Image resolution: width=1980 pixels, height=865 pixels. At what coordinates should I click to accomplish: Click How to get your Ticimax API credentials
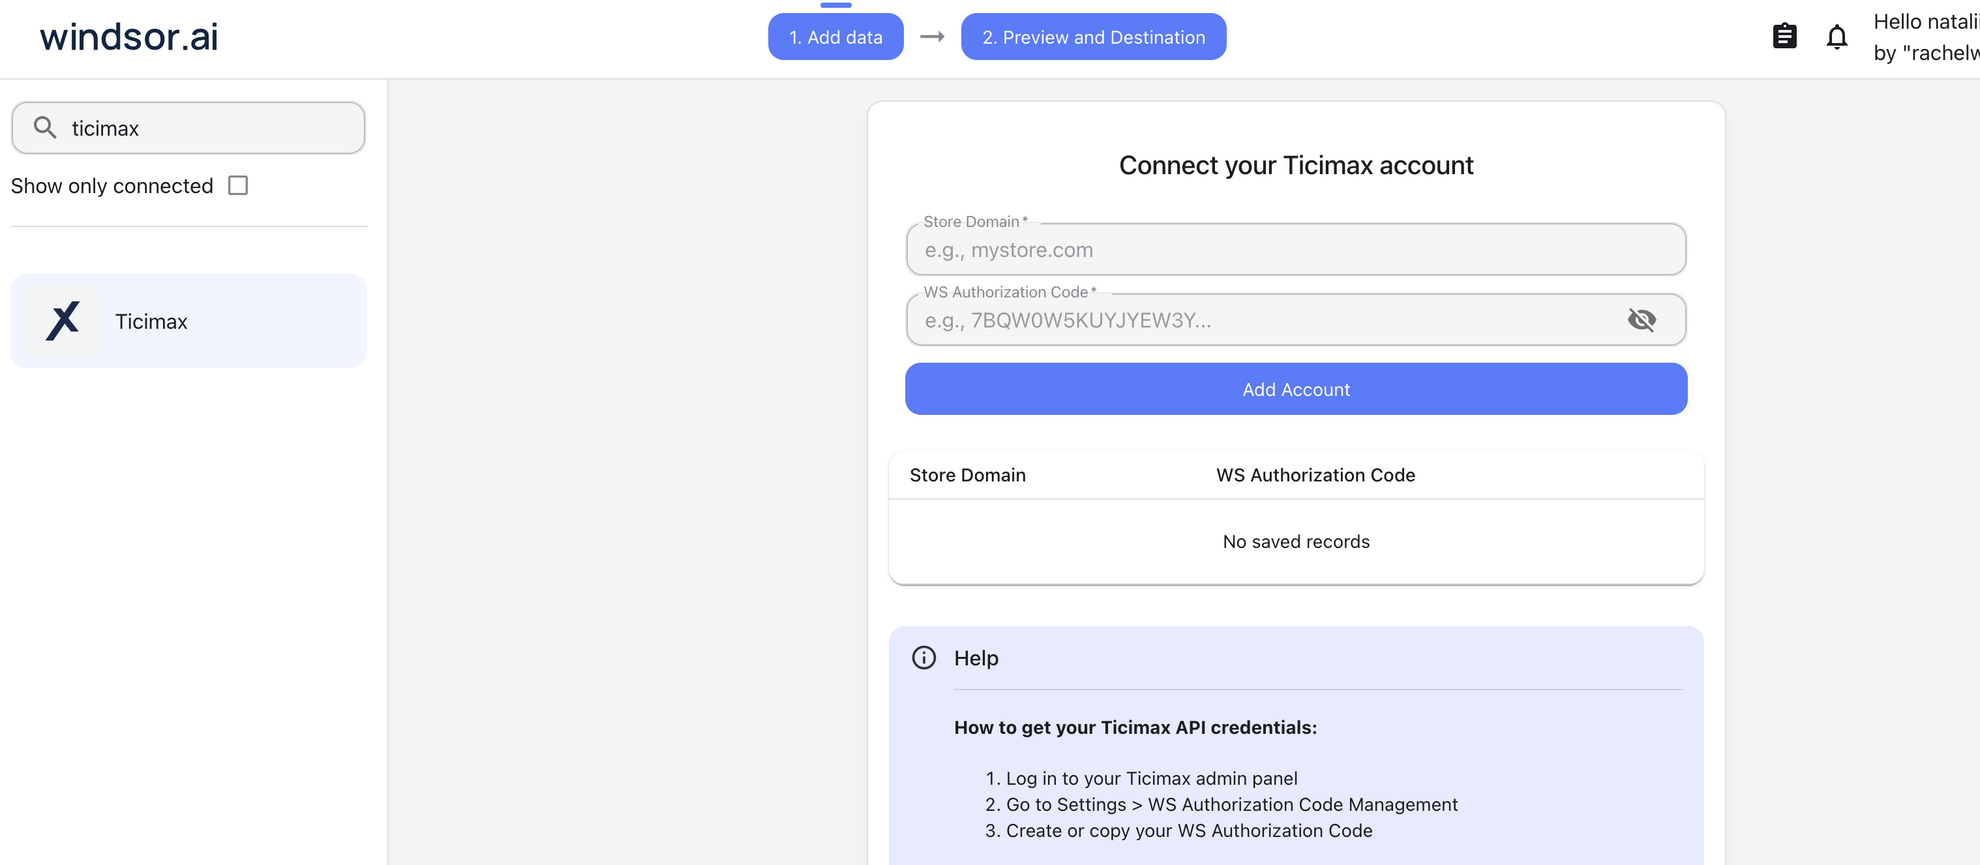click(x=1135, y=727)
